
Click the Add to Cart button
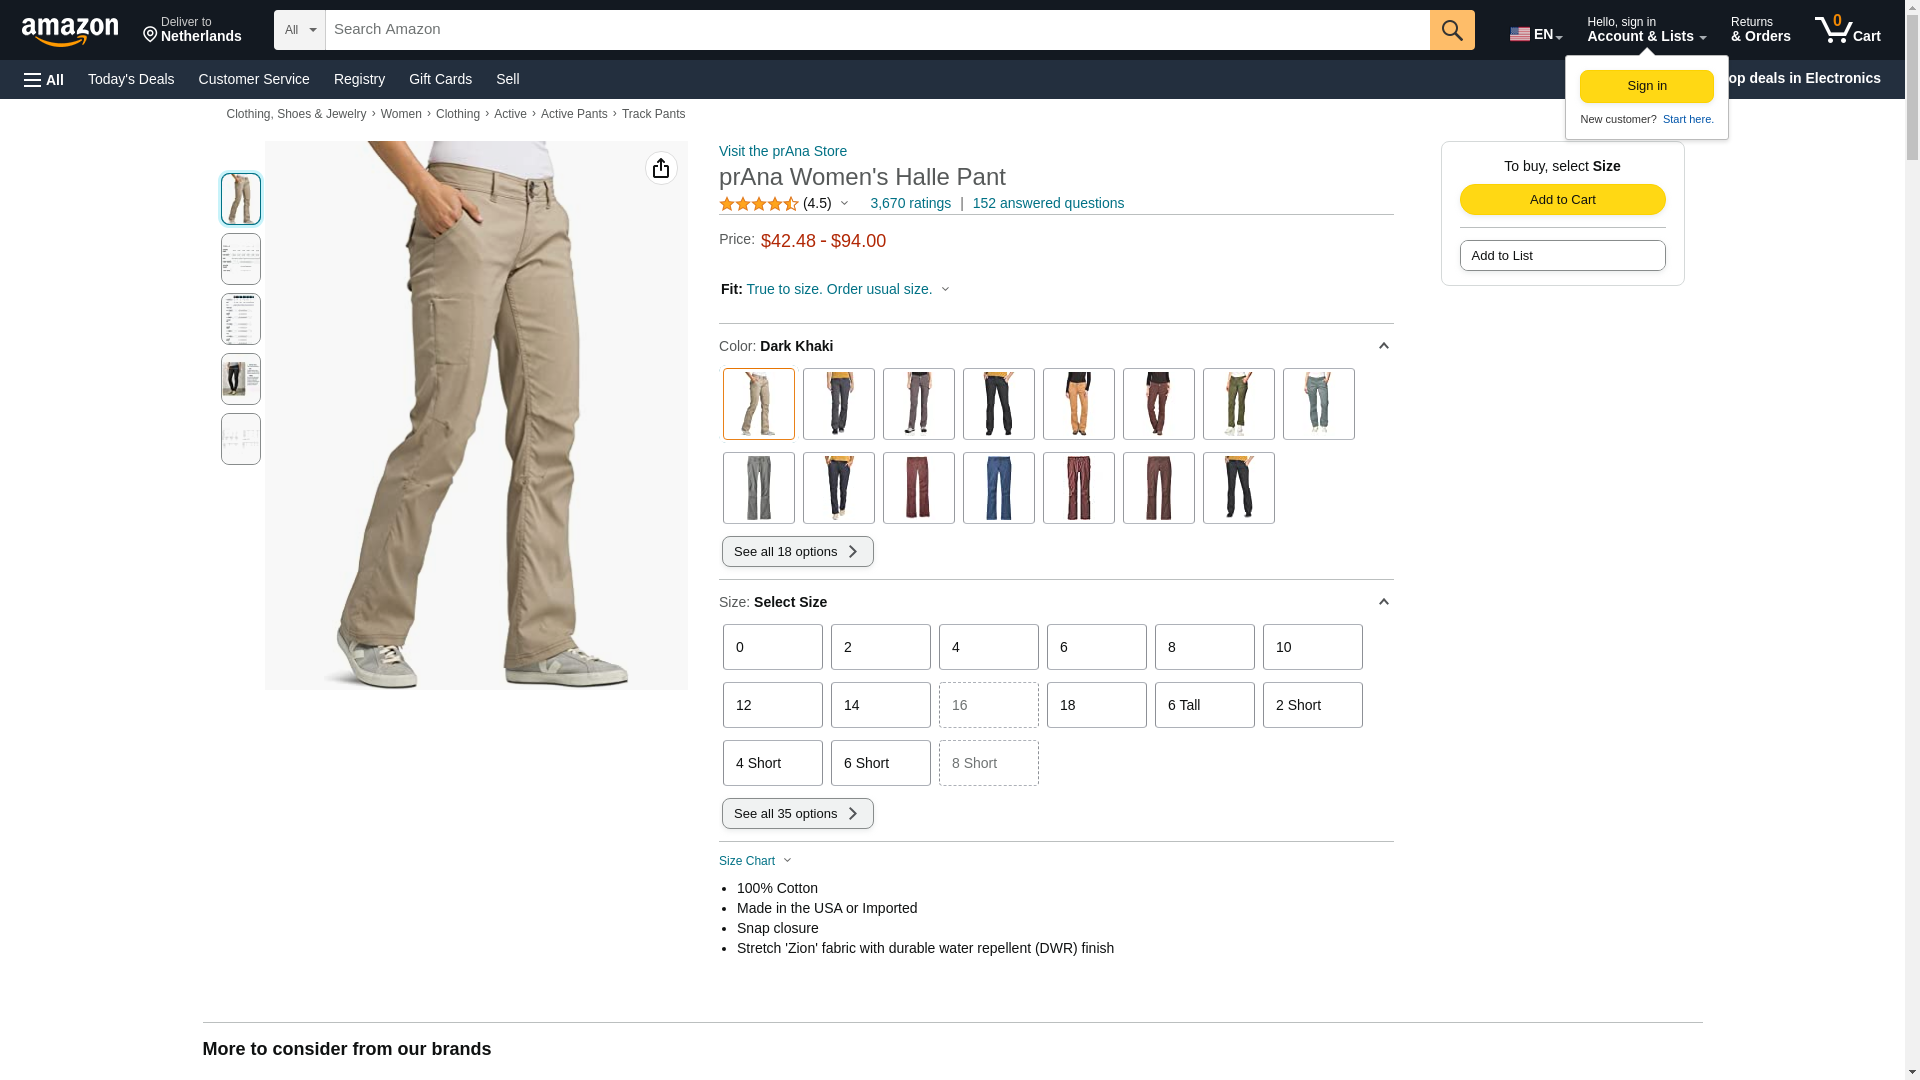click(1562, 199)
